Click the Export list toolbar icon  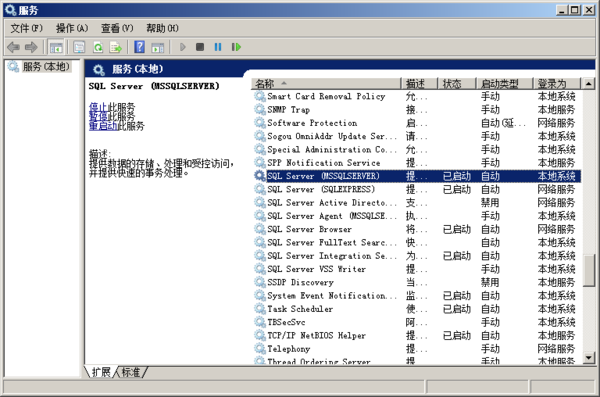(116, 47)
